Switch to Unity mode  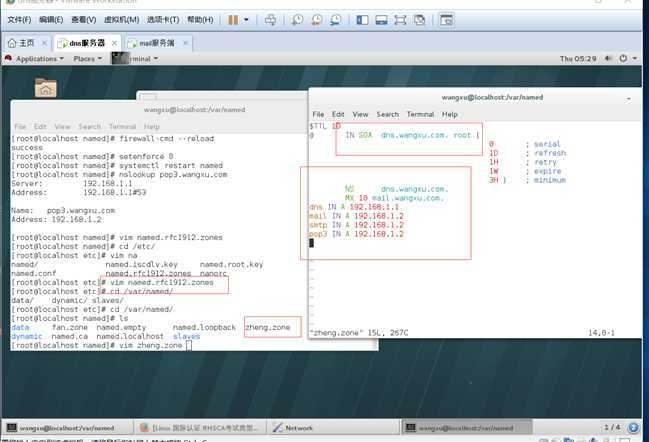(x=419, y=20)
